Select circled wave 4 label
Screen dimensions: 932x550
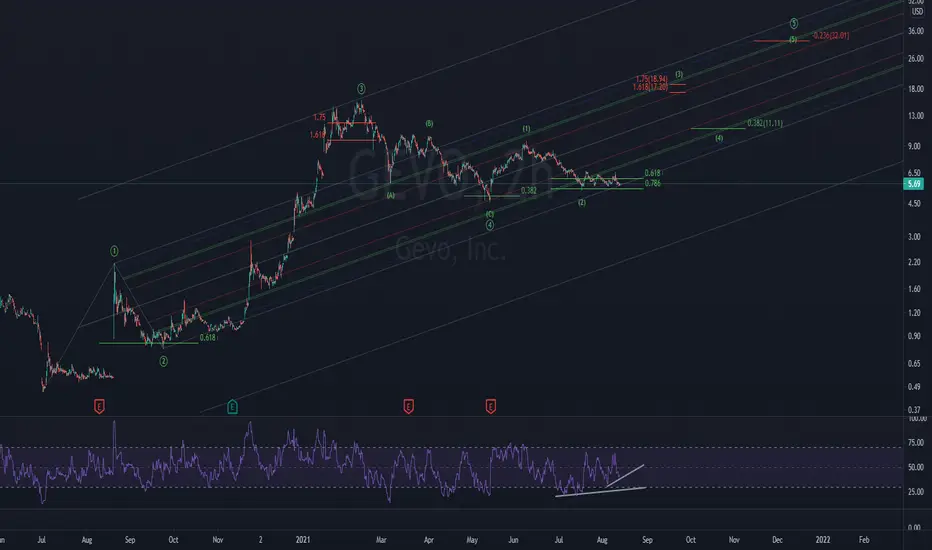click(x=490, y=225)
